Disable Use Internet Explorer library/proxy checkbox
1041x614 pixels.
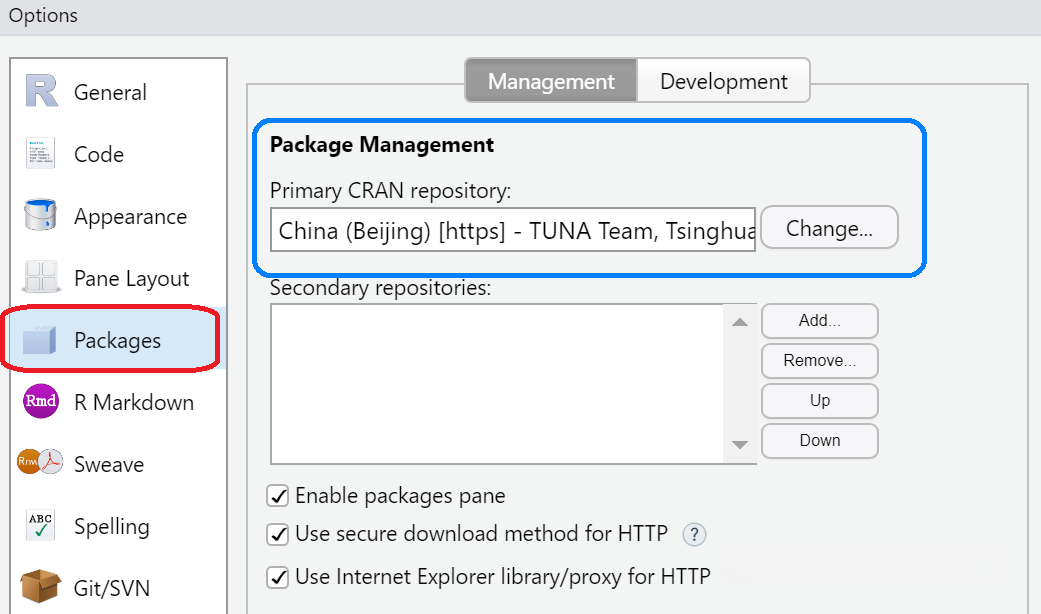tap(278, 577)
